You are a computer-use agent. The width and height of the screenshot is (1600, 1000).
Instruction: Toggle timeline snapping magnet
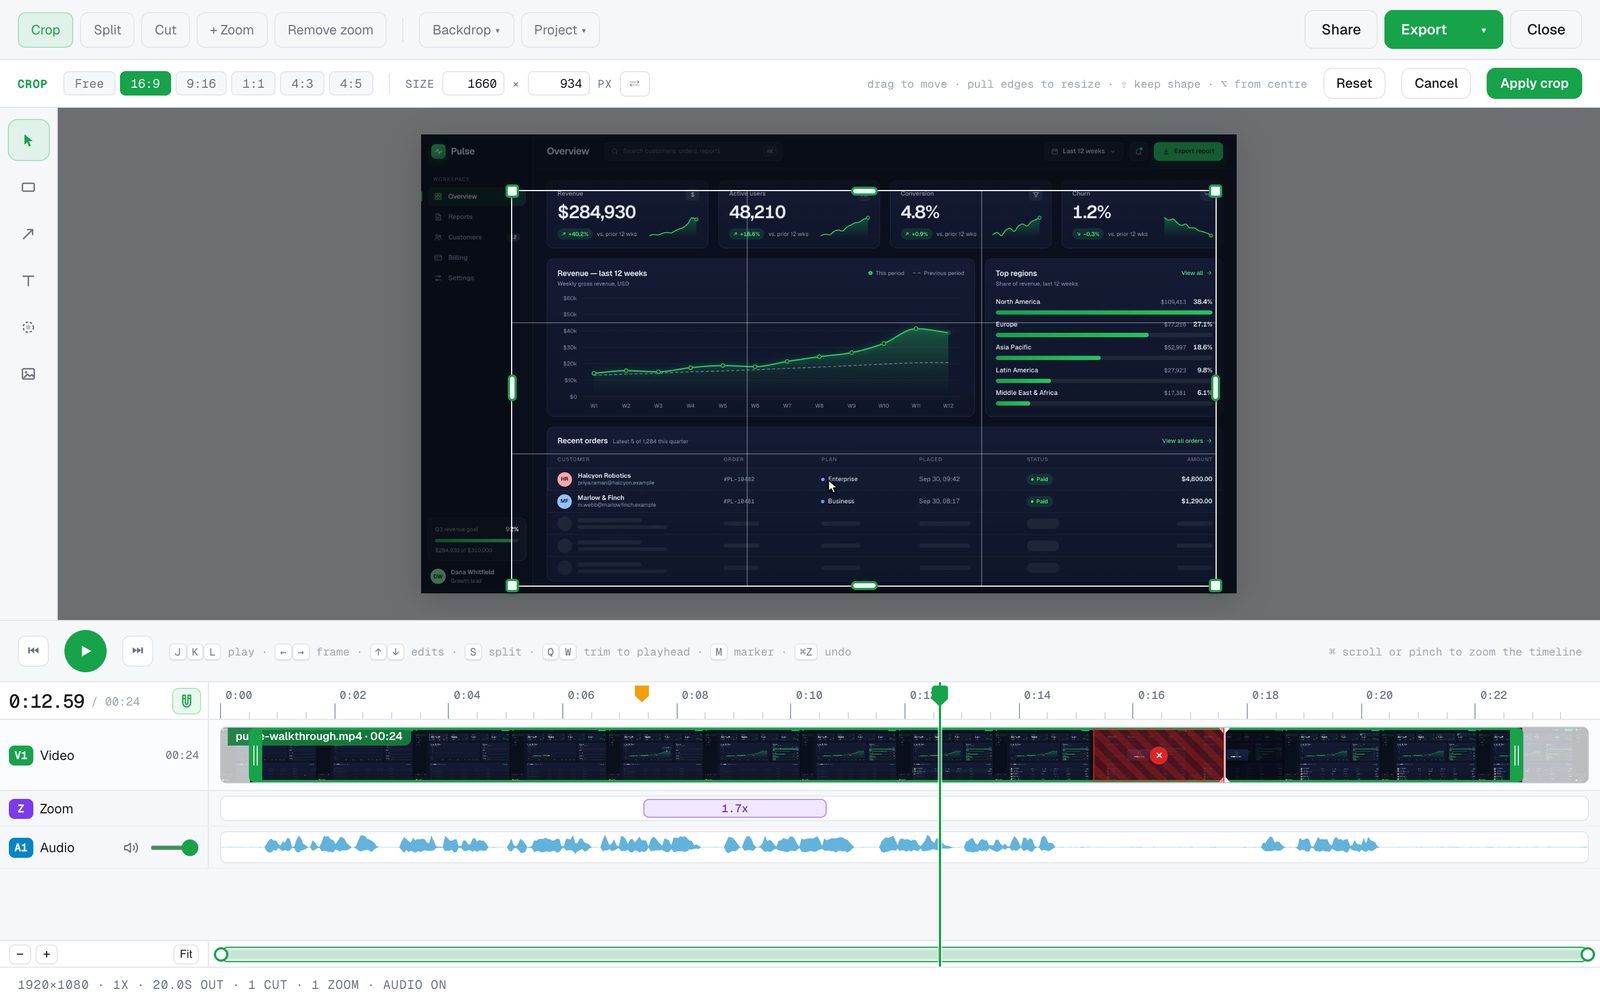point(186,701)
